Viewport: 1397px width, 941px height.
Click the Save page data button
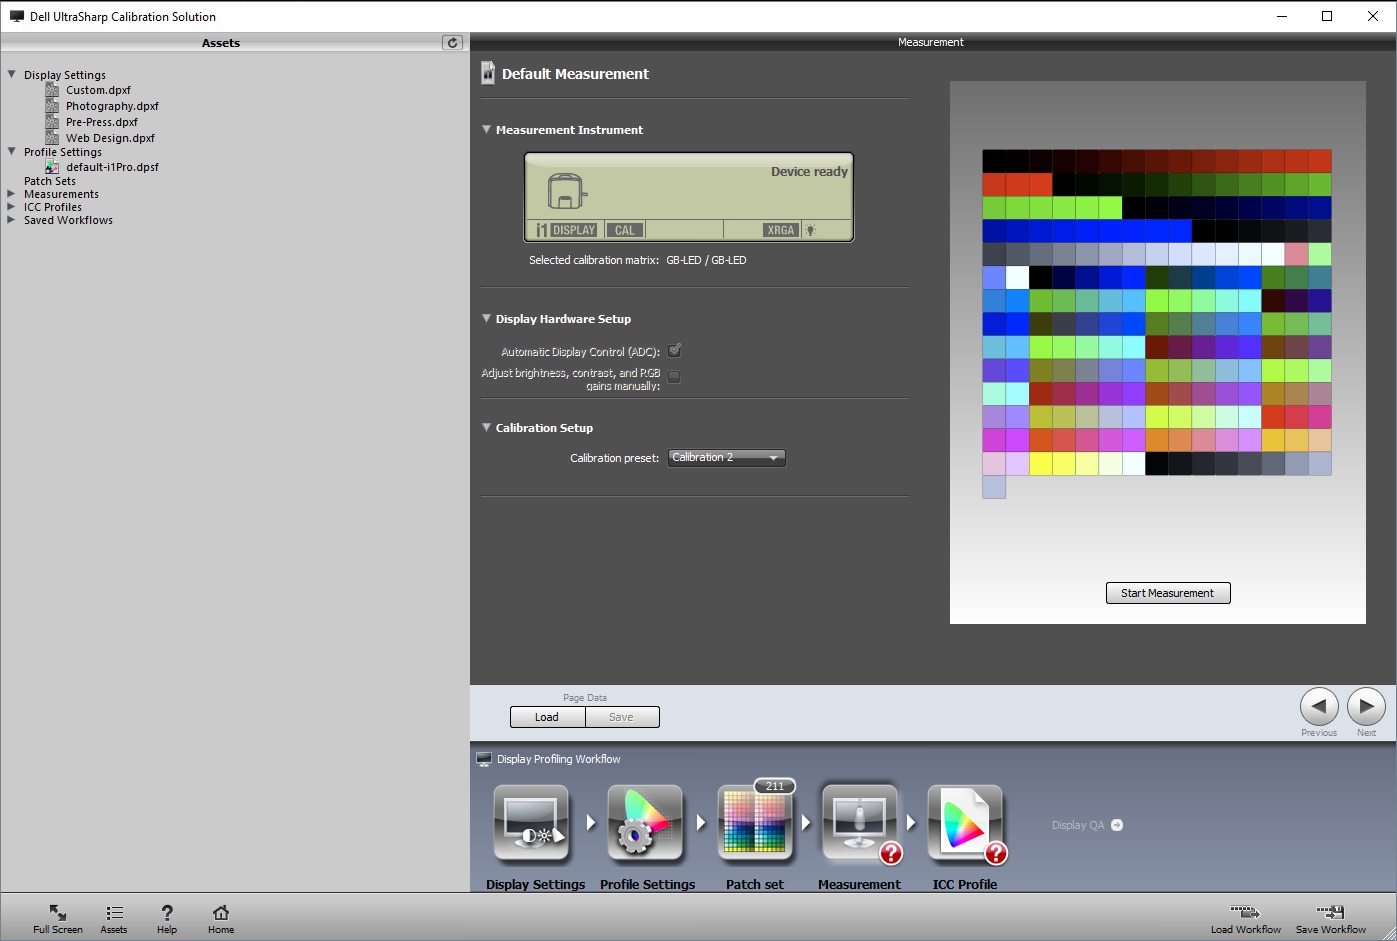(622, 717)
